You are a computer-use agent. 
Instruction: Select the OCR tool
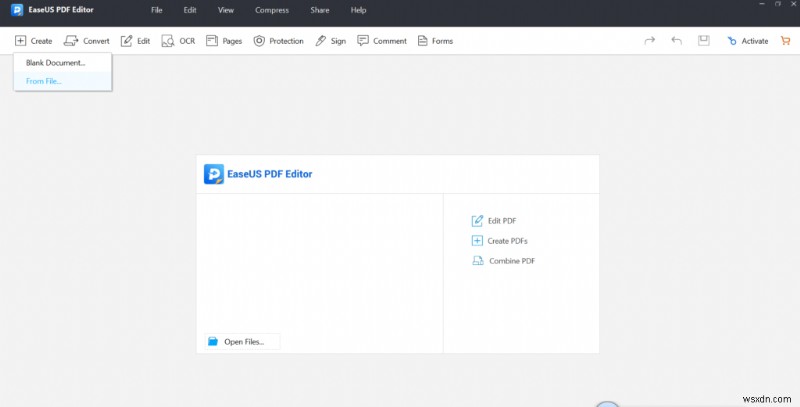(178, 41)
